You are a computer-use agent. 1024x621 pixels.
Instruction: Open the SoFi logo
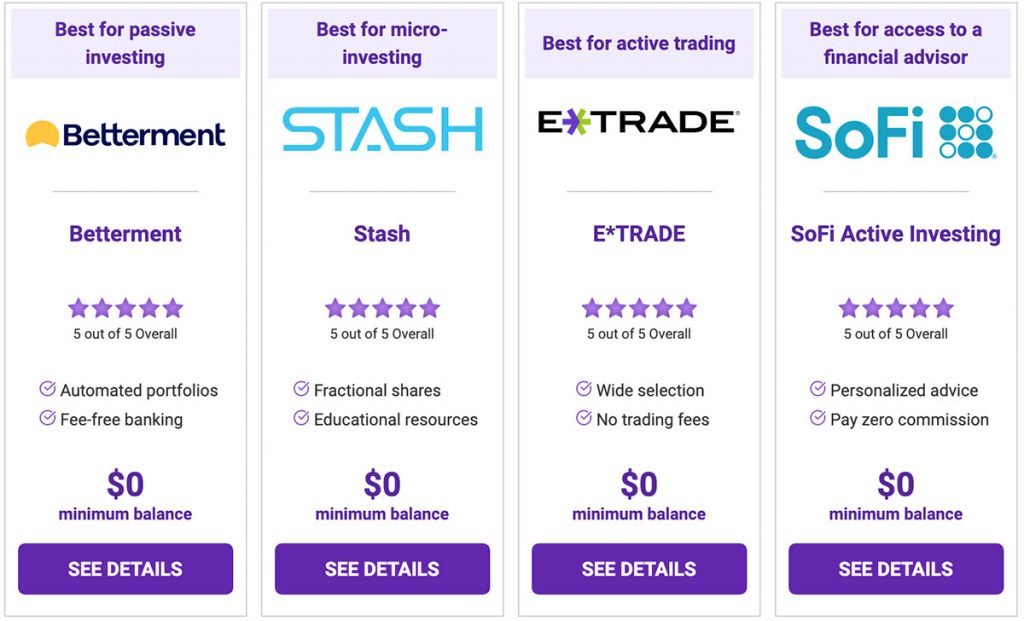(895, 131)
